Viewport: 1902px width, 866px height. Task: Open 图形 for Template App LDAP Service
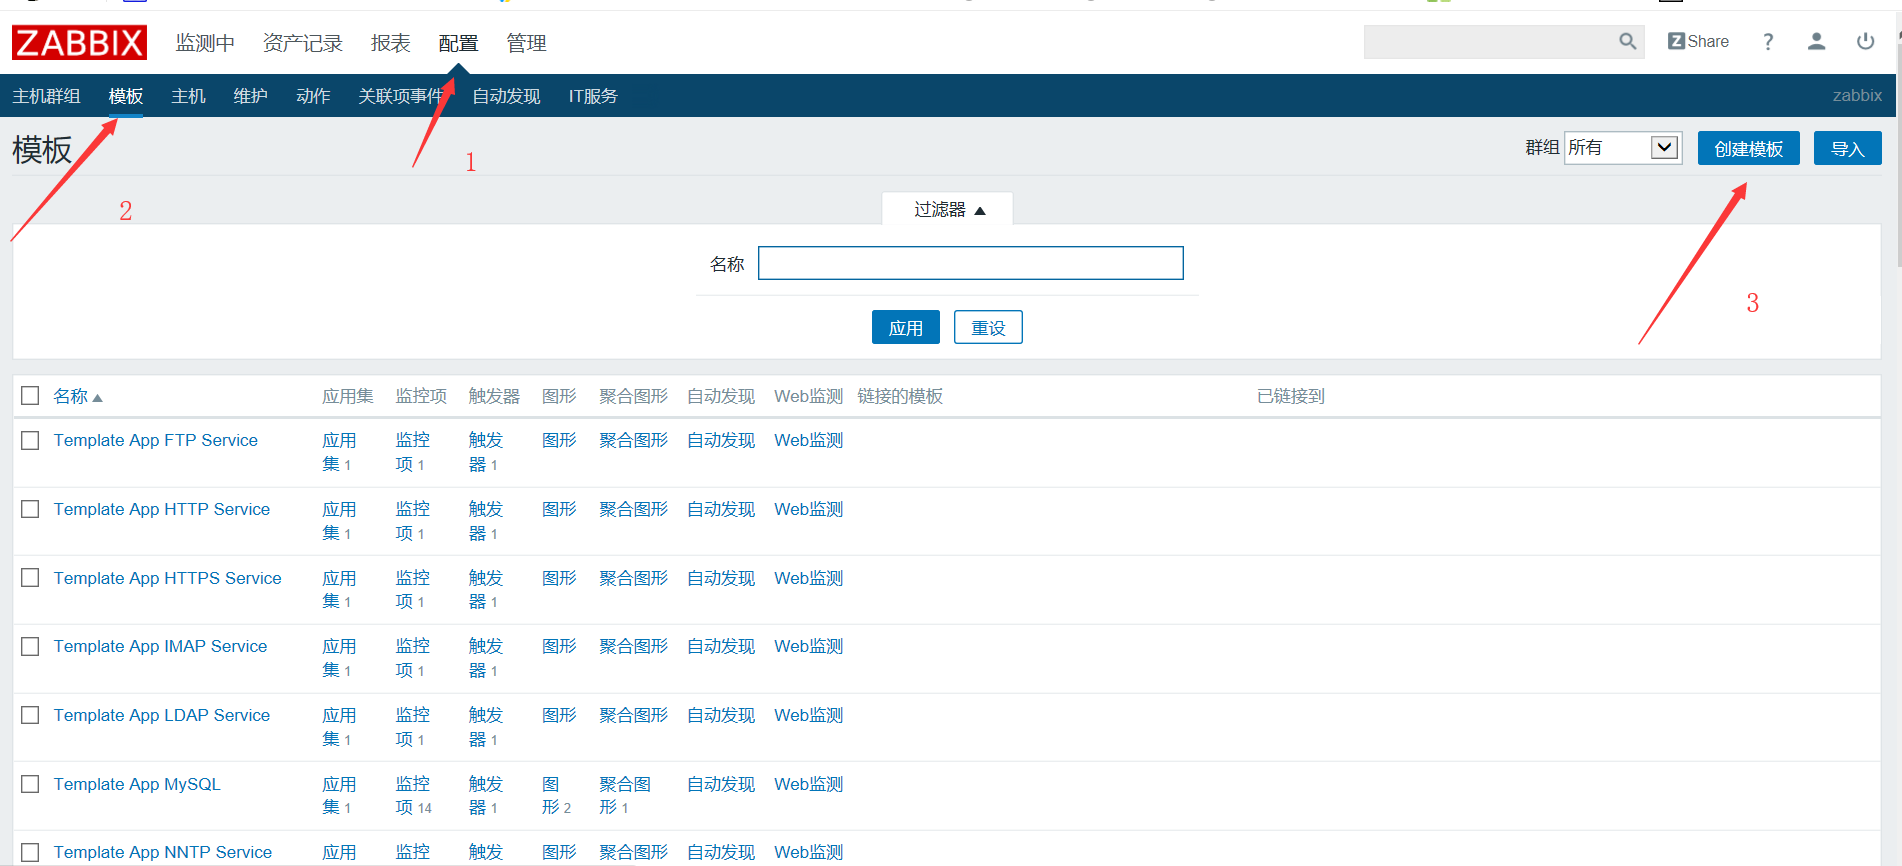tap(559, 715)
